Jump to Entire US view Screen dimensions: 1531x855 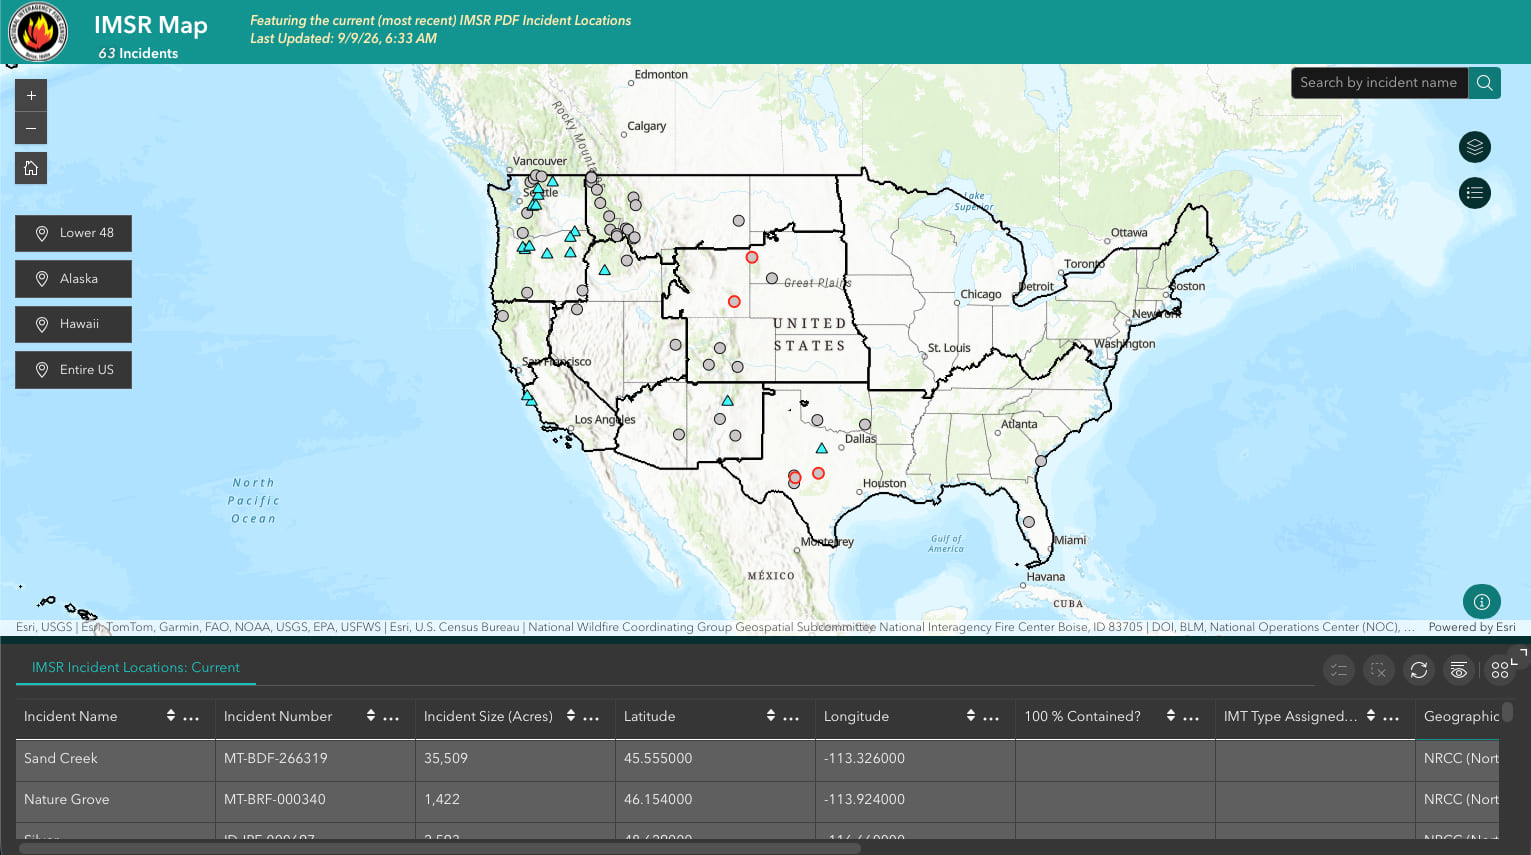point(73,370)
